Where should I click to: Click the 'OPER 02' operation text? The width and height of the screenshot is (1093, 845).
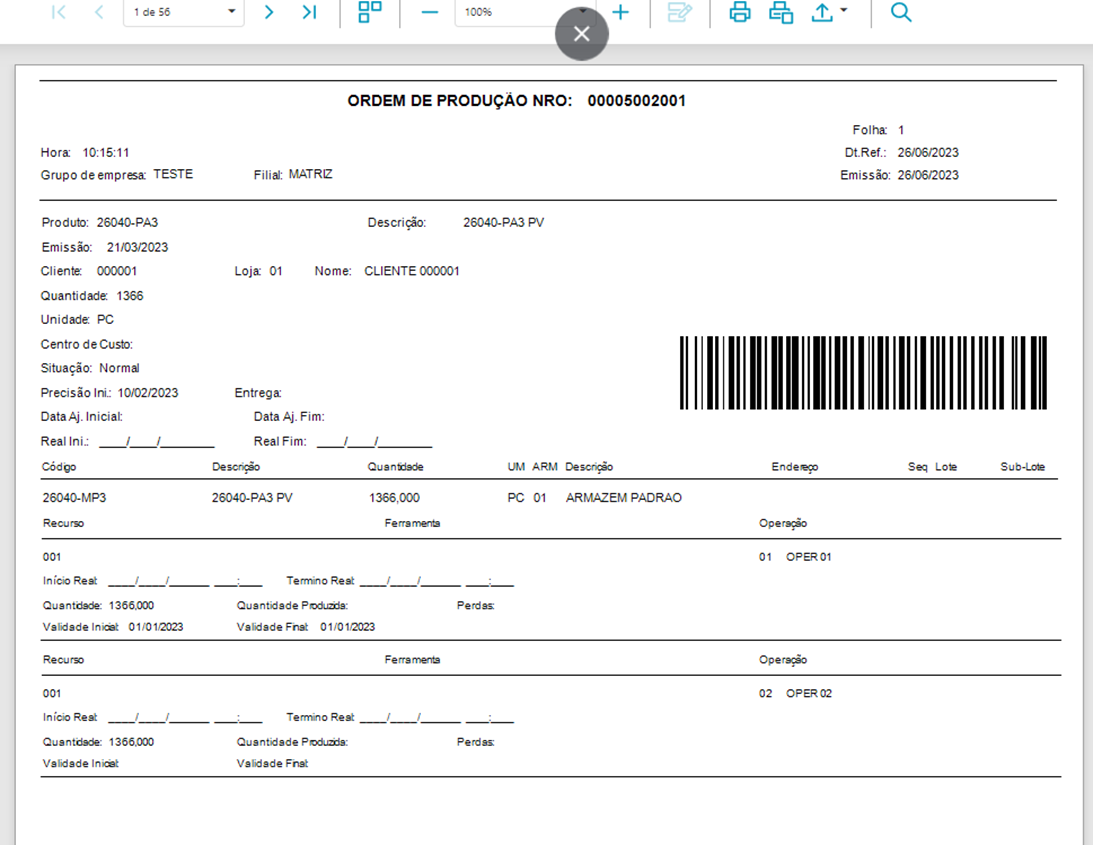click(x=809, y=694)
